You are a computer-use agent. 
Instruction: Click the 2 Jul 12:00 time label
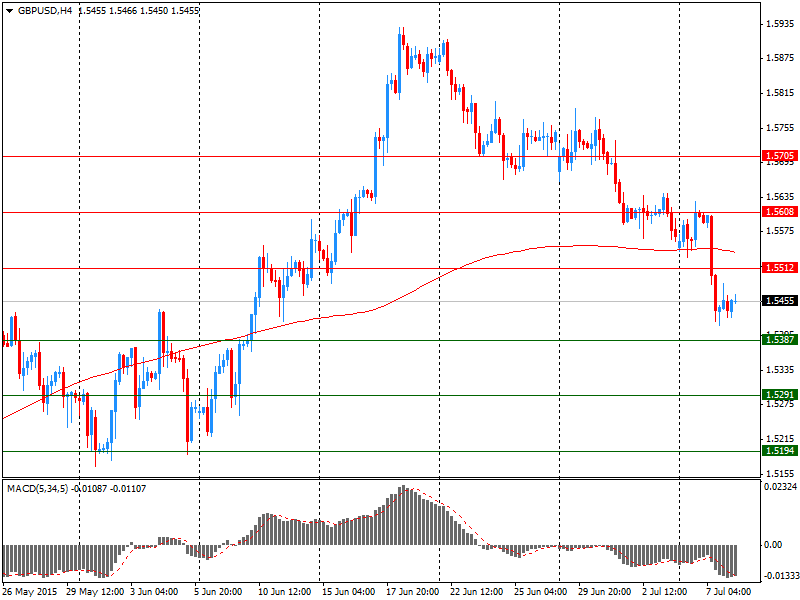click(667, 592)
